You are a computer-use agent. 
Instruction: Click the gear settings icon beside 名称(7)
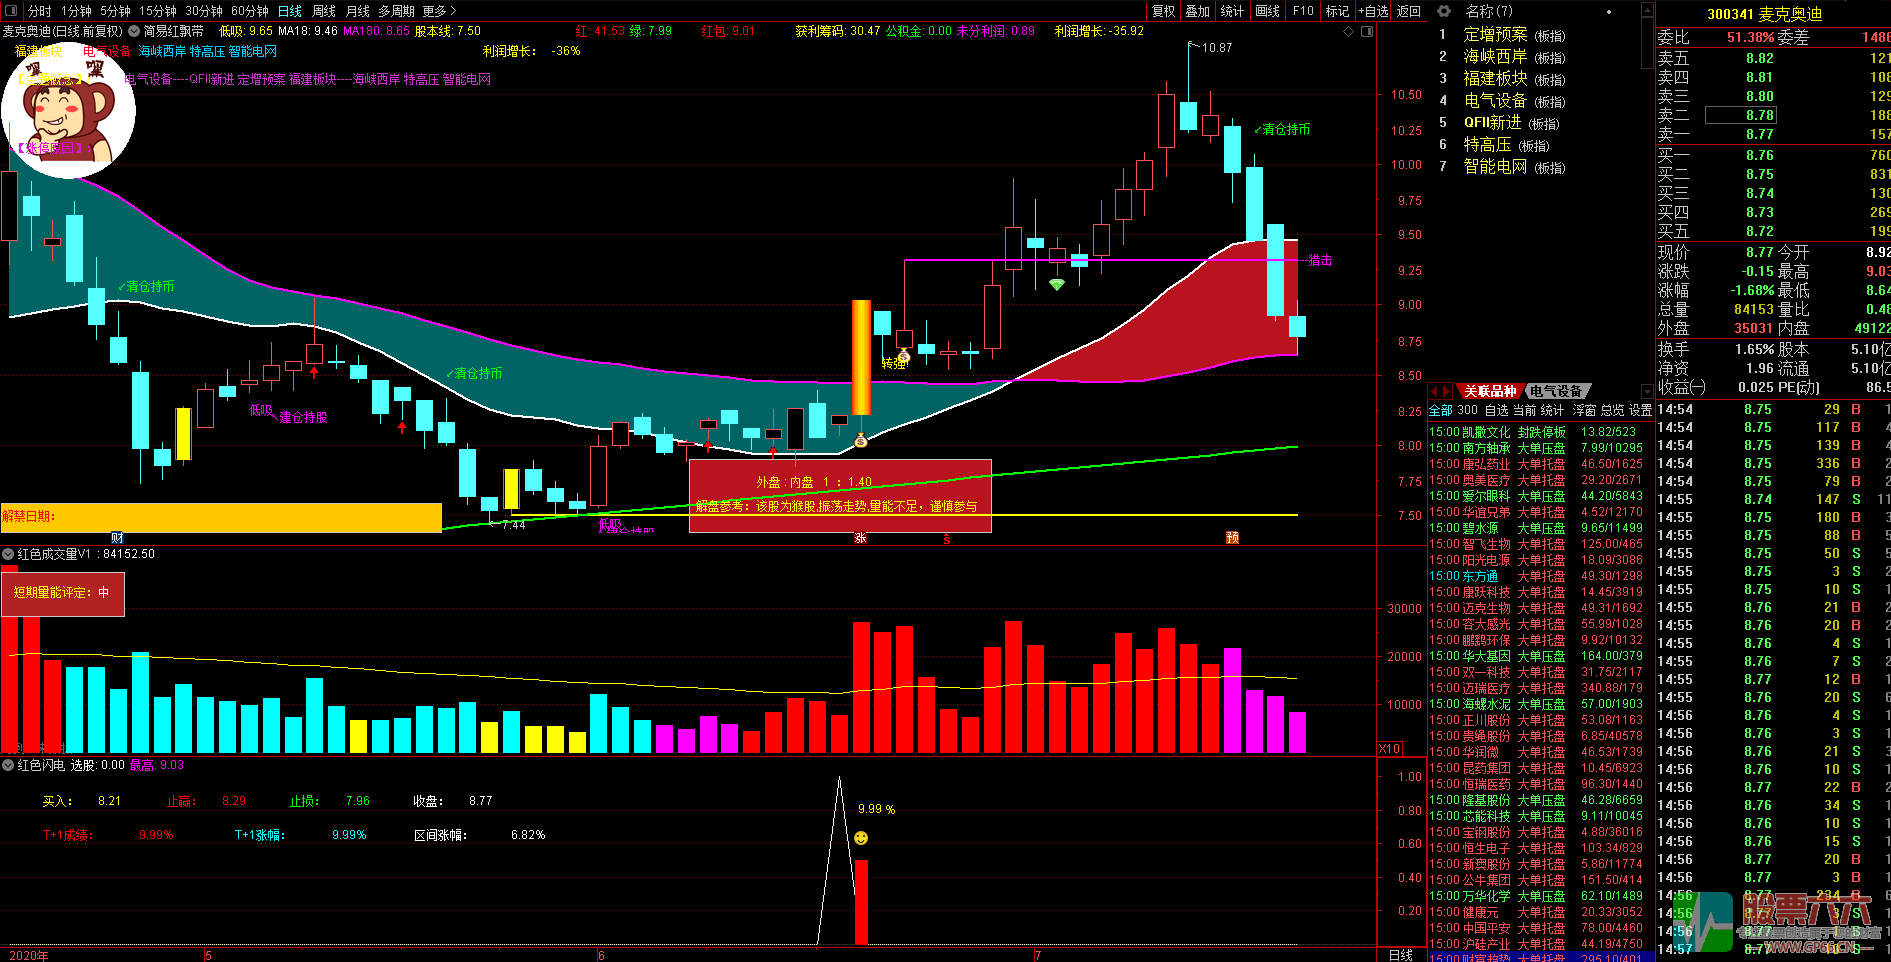1443,11
